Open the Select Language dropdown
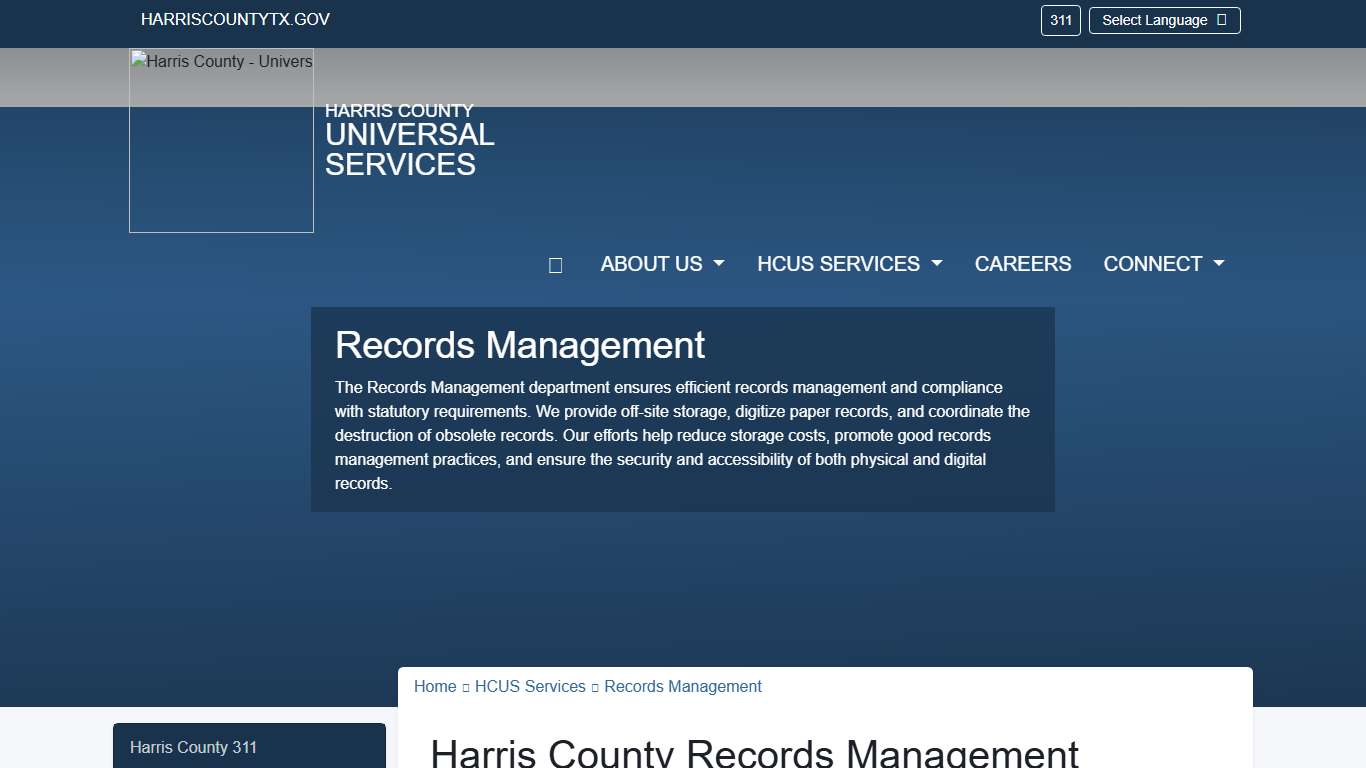Viewport: 1366px width, 768px height. [x=1164, y=20]
